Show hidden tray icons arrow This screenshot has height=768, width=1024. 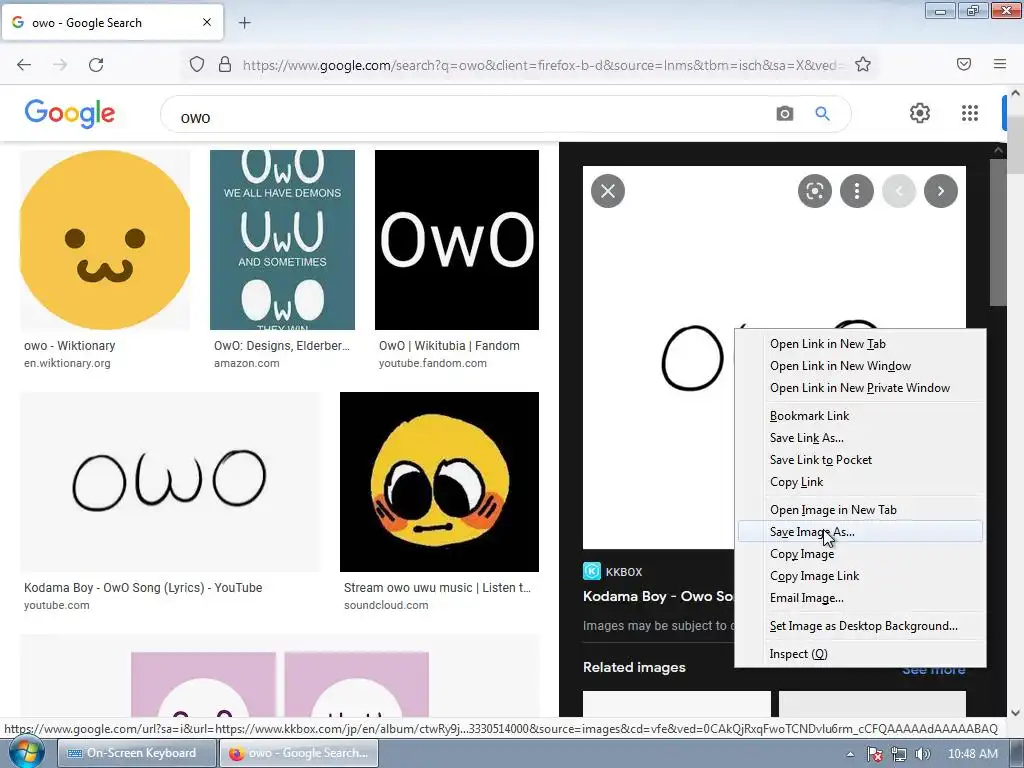(x=850, y=754)
